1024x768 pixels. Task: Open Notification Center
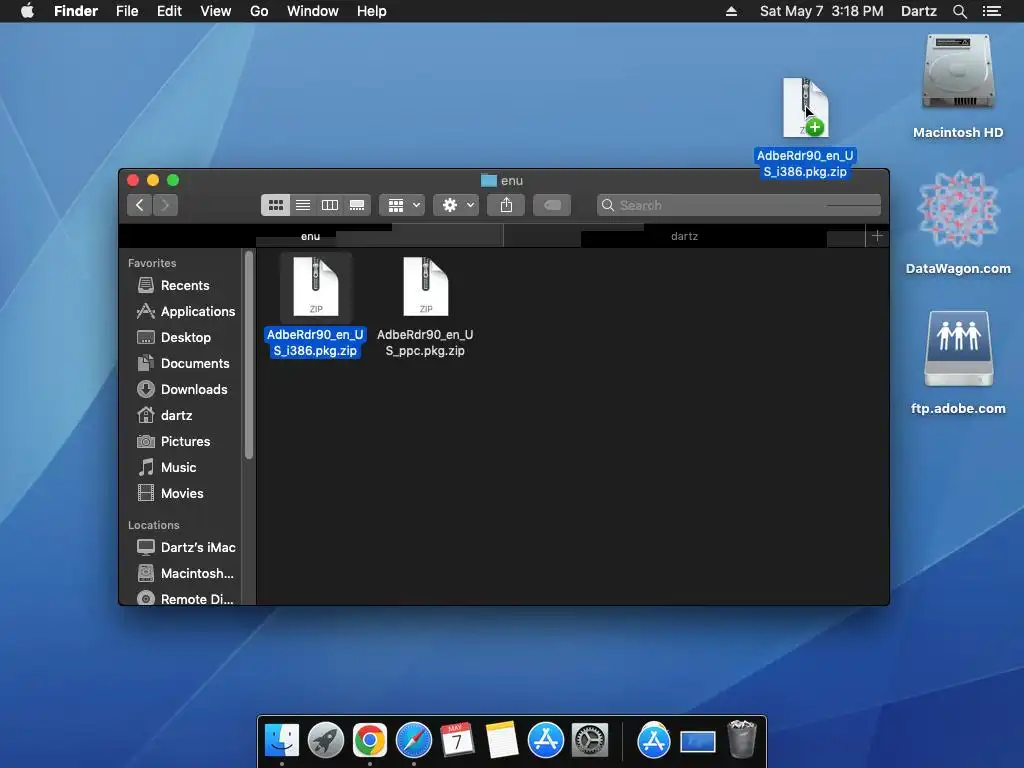[991, 11]
